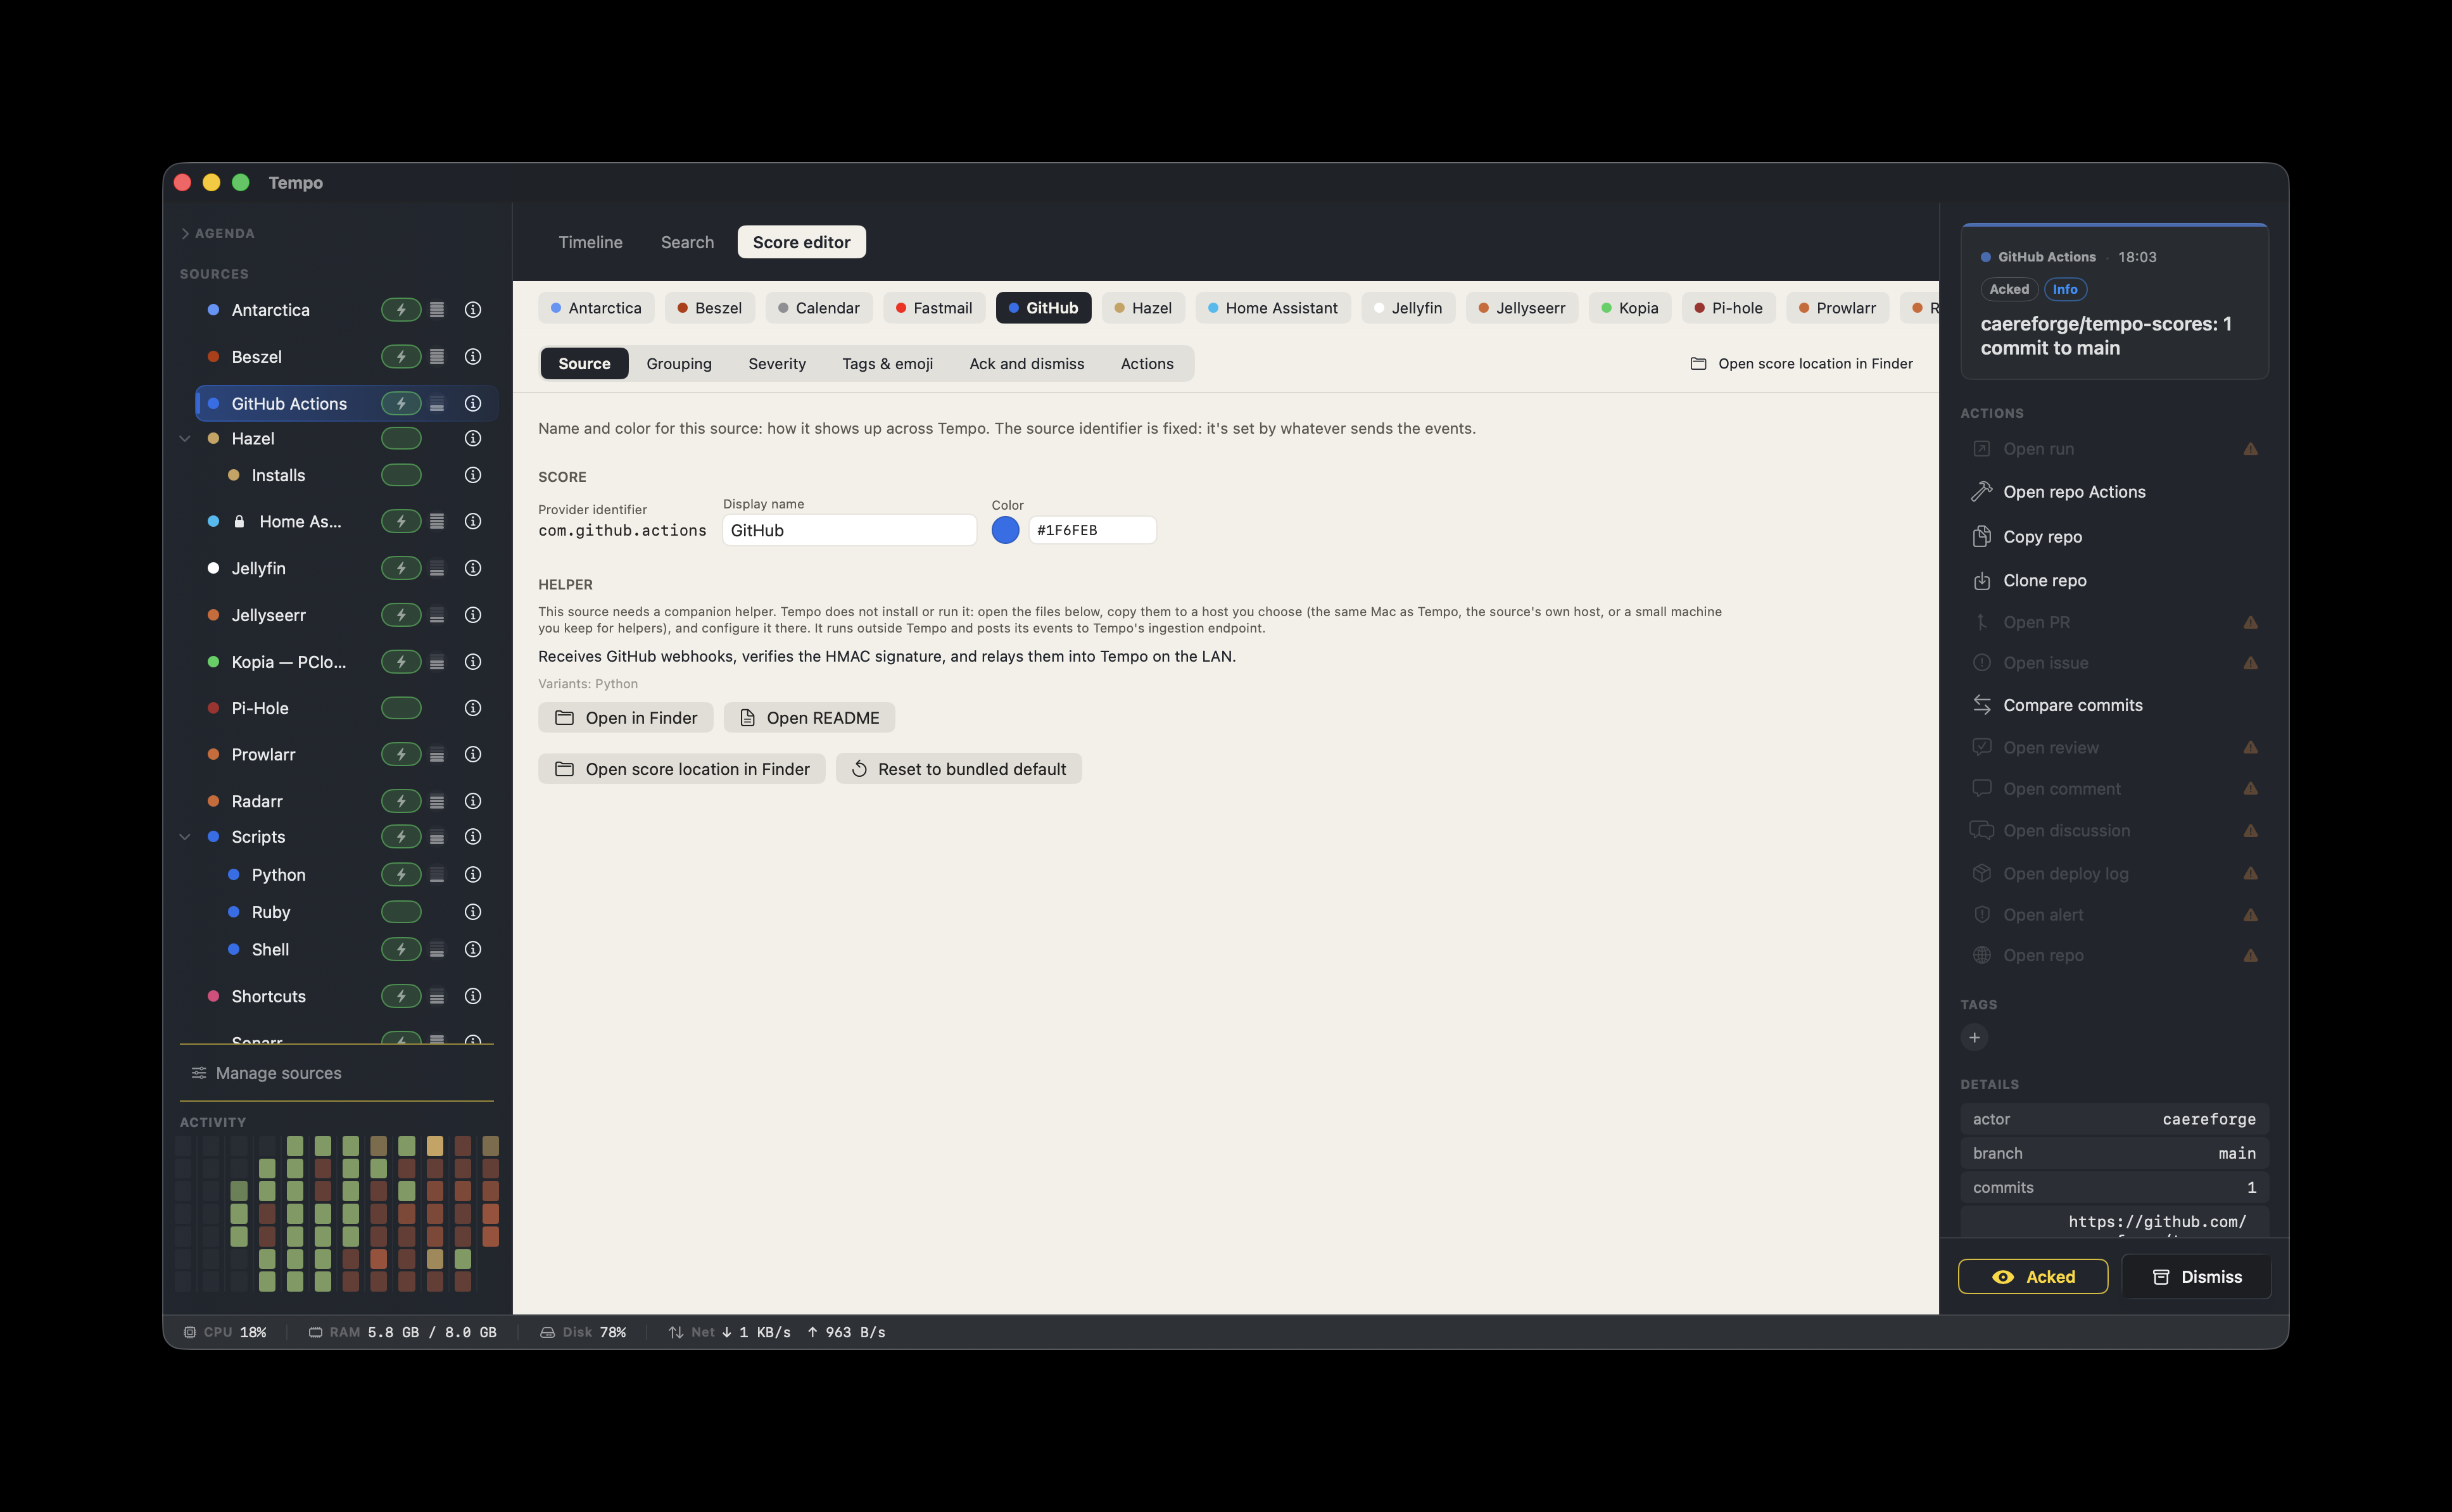The image size is (2452, 1512).
Task: Open info for Antarctica source
Action: 473,310
